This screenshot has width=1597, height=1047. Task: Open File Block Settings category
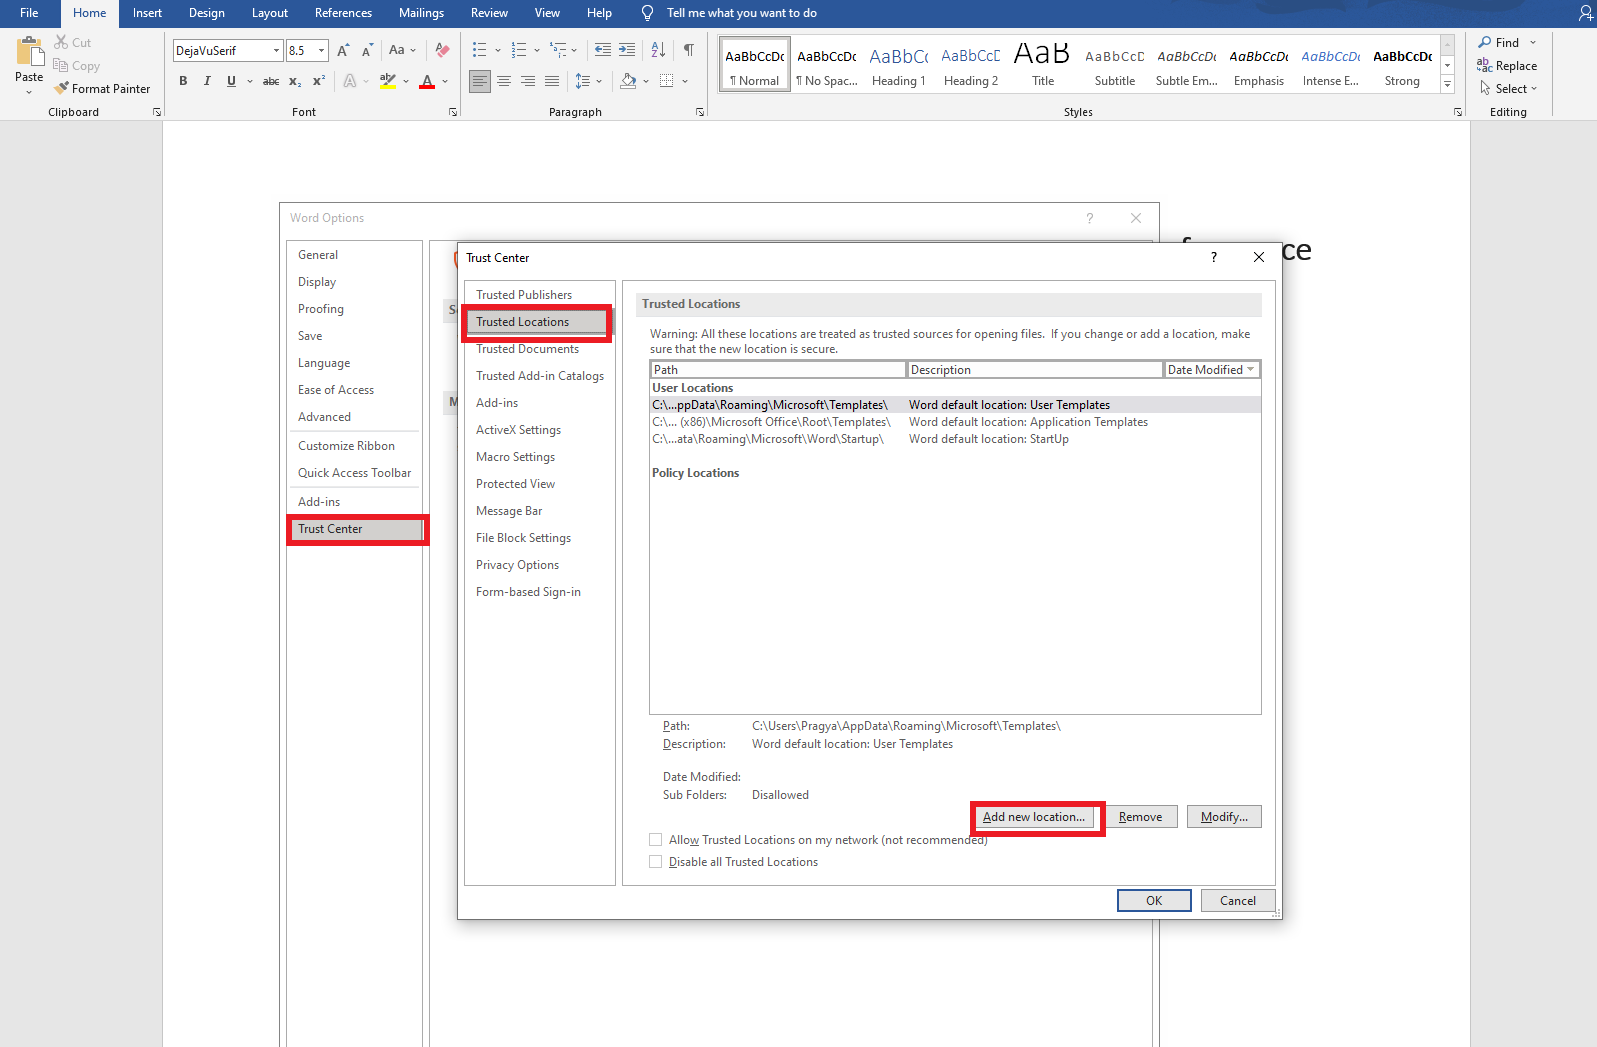[523, 538]
